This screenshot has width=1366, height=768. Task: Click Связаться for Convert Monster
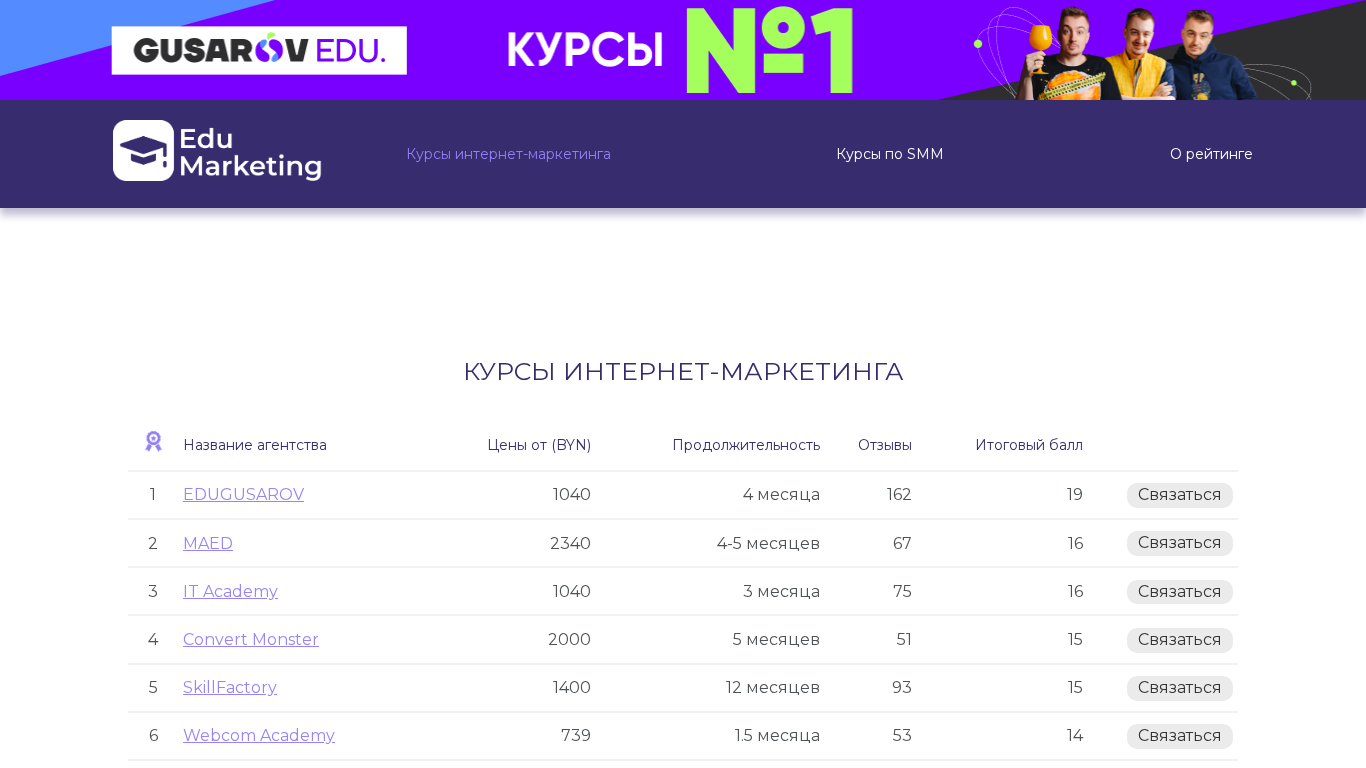[x=1180, y=640]
